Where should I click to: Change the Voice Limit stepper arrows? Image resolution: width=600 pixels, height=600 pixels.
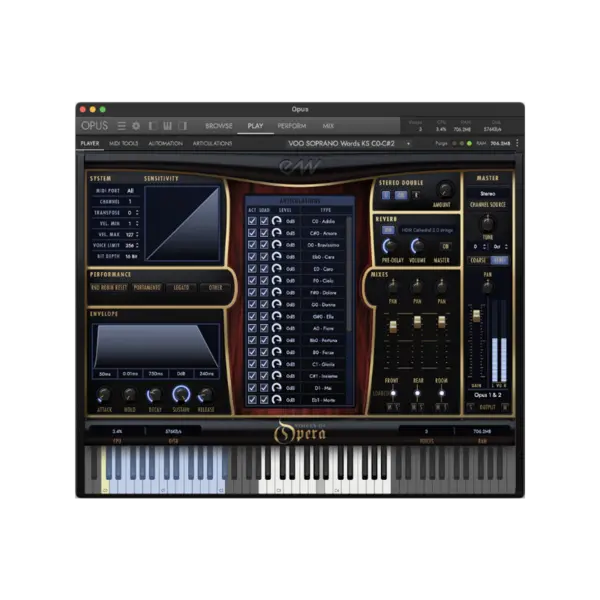tap(137, 245)
